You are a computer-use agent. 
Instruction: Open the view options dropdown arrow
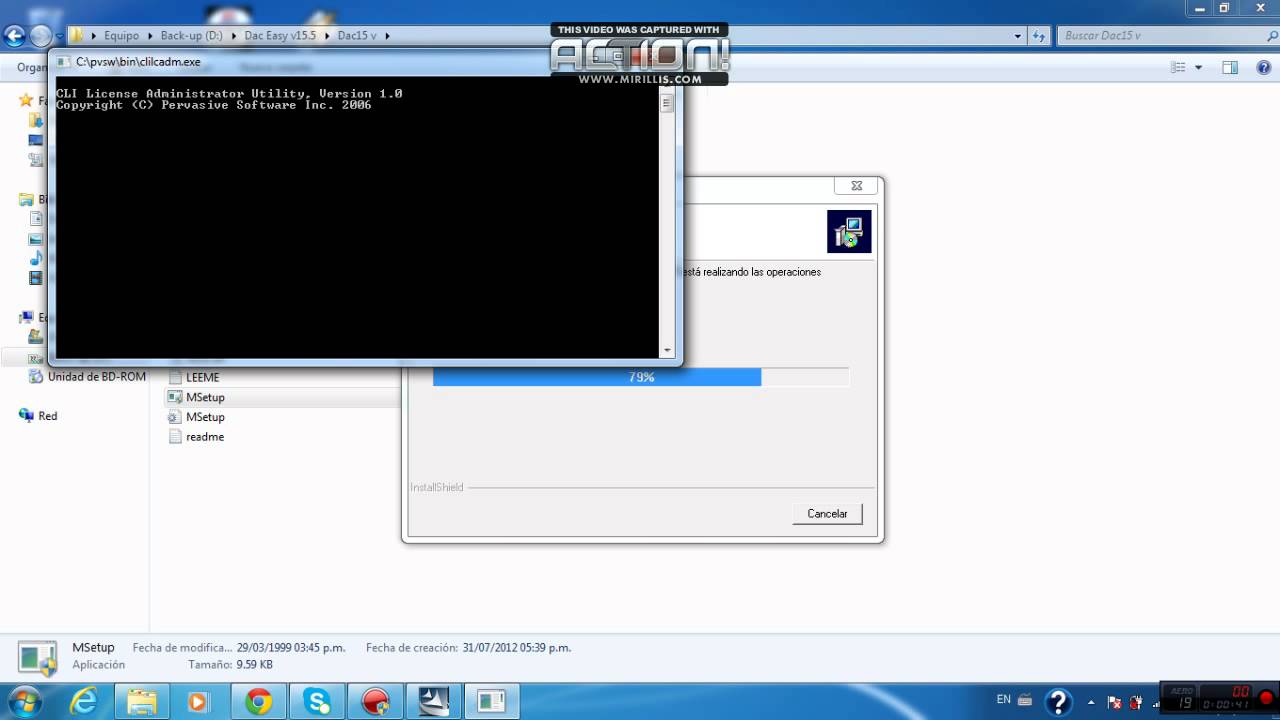(1199, 68)
